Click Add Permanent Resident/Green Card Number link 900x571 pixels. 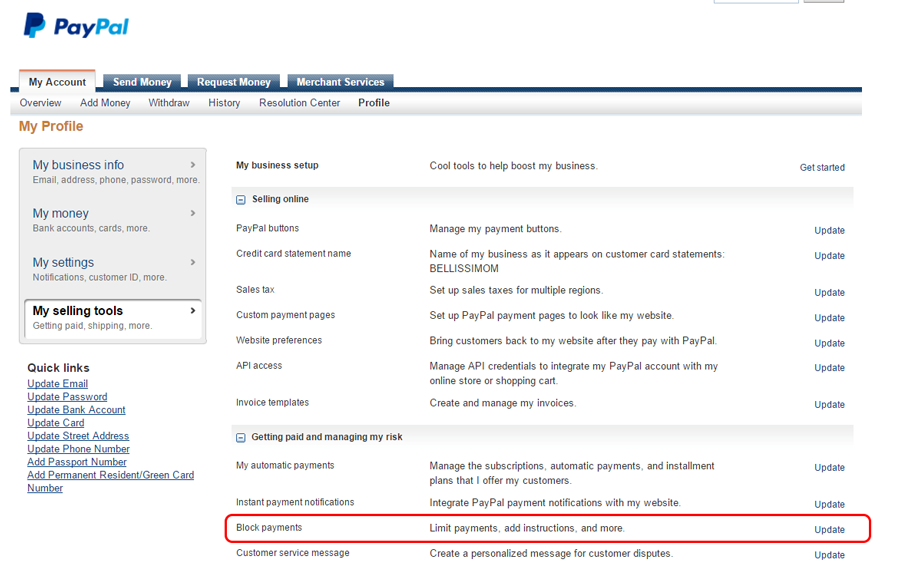[110, 481]
